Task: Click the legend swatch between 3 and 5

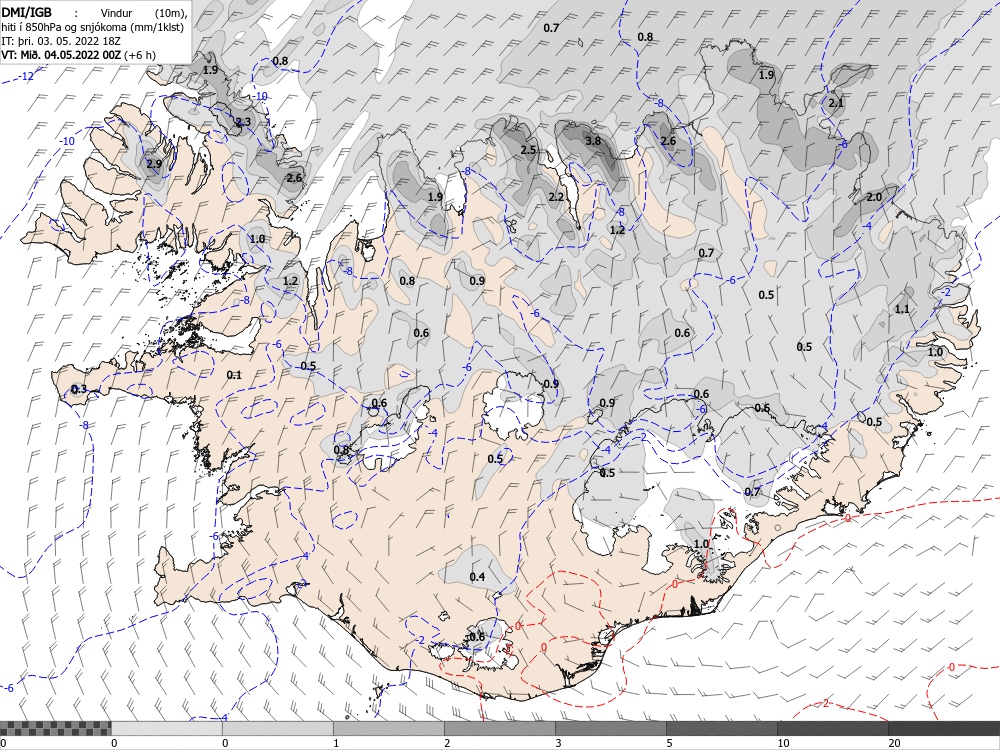Action: [610, 728]
